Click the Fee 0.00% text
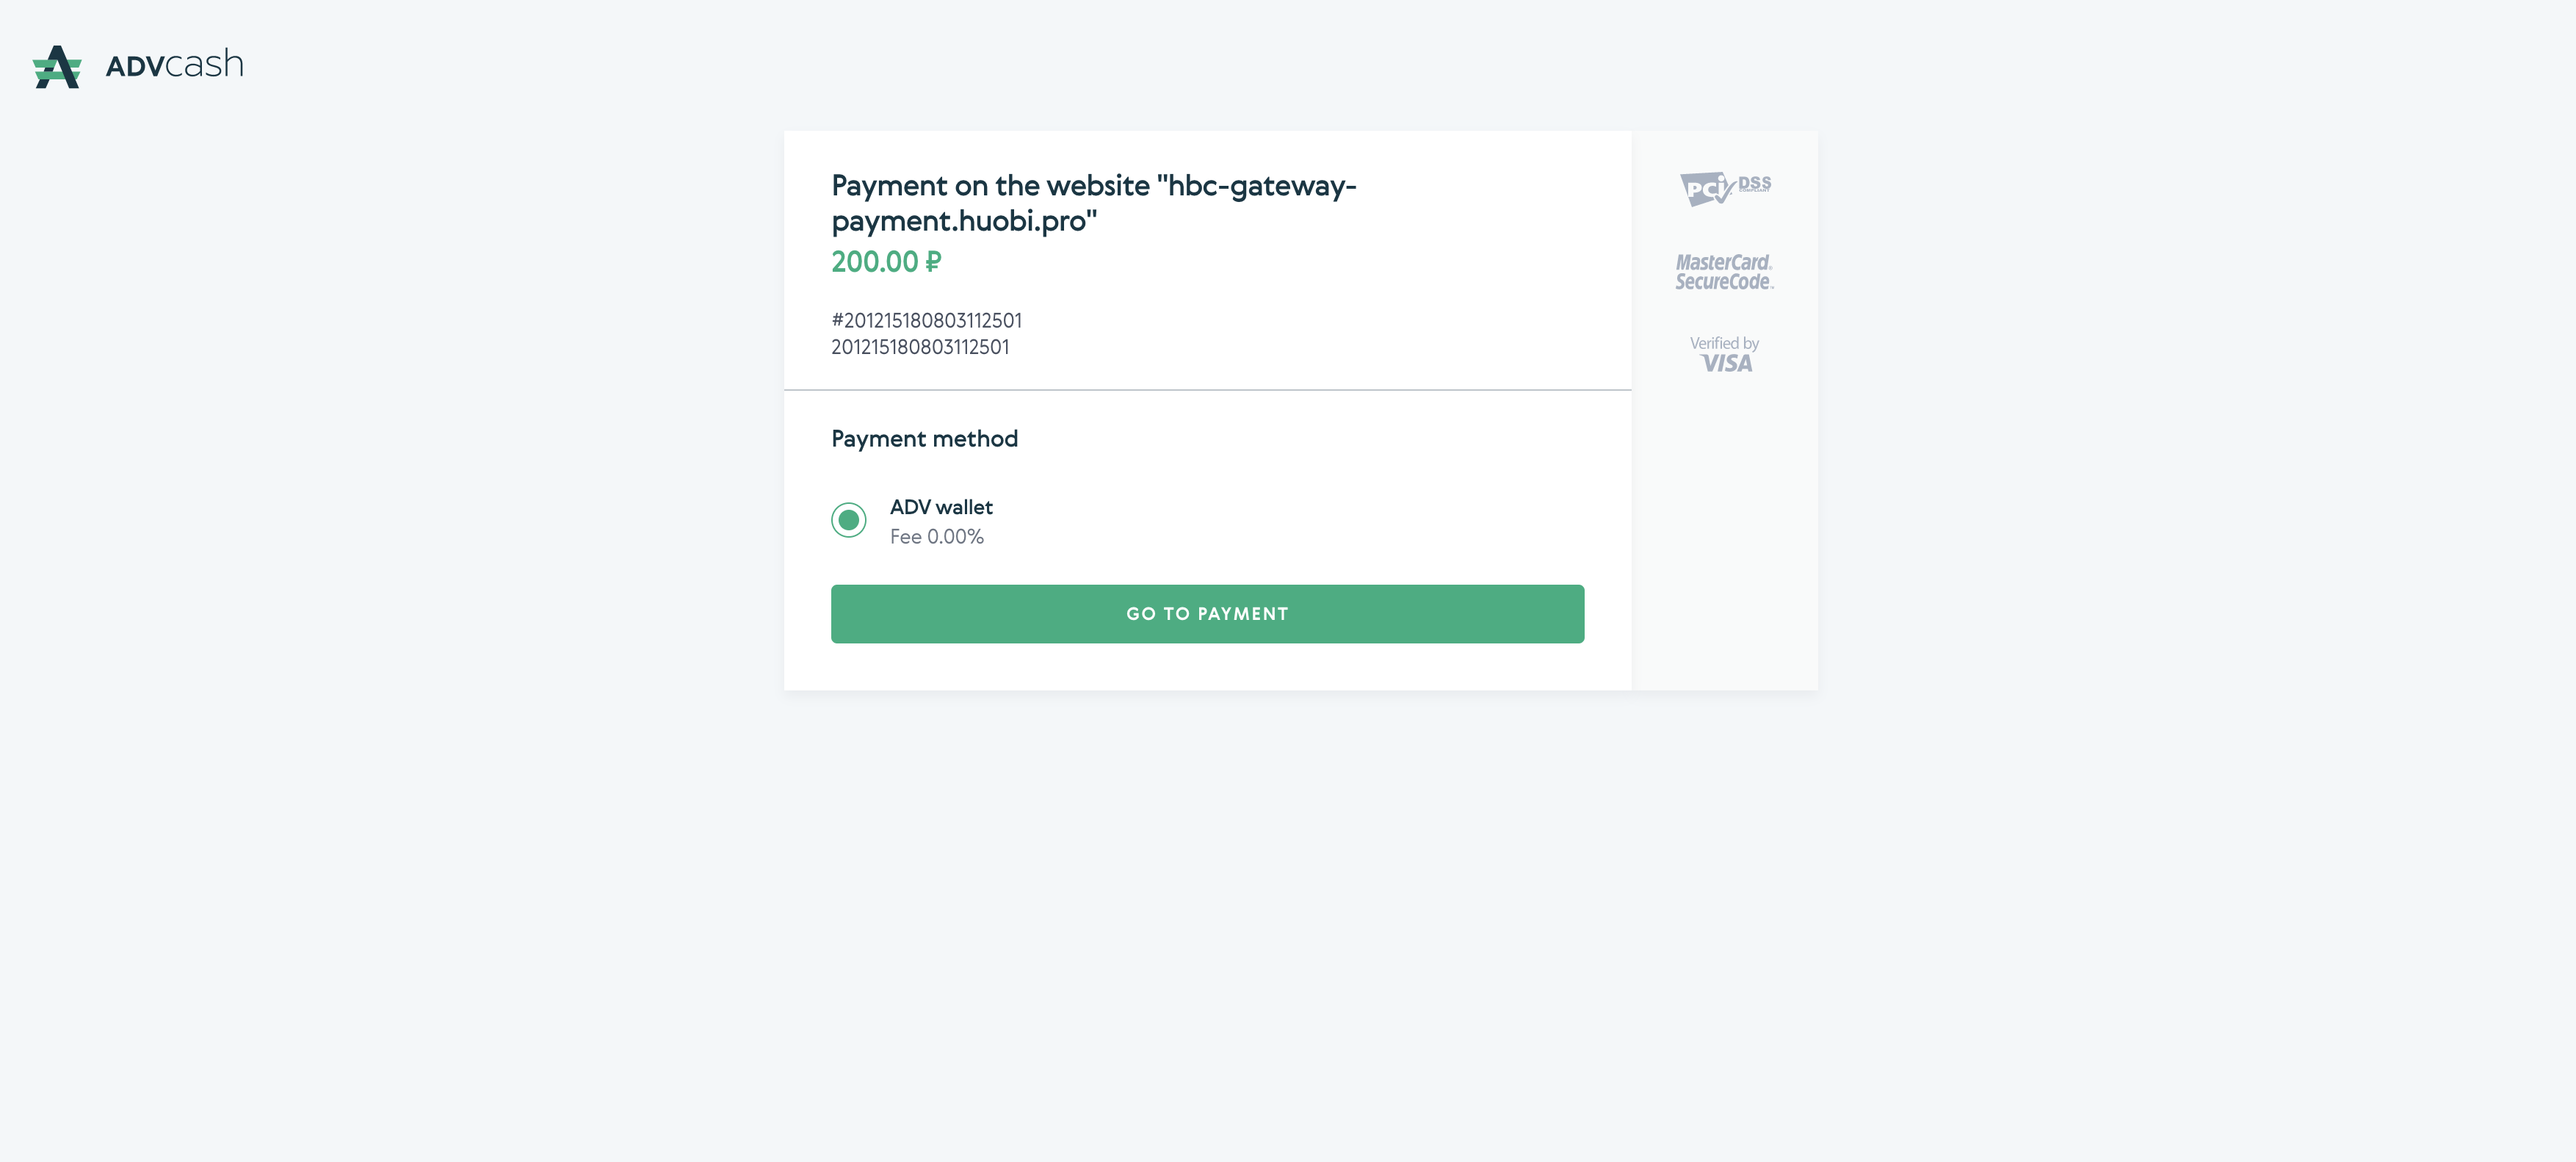Screen dimensions: 2576x1162 937,537
